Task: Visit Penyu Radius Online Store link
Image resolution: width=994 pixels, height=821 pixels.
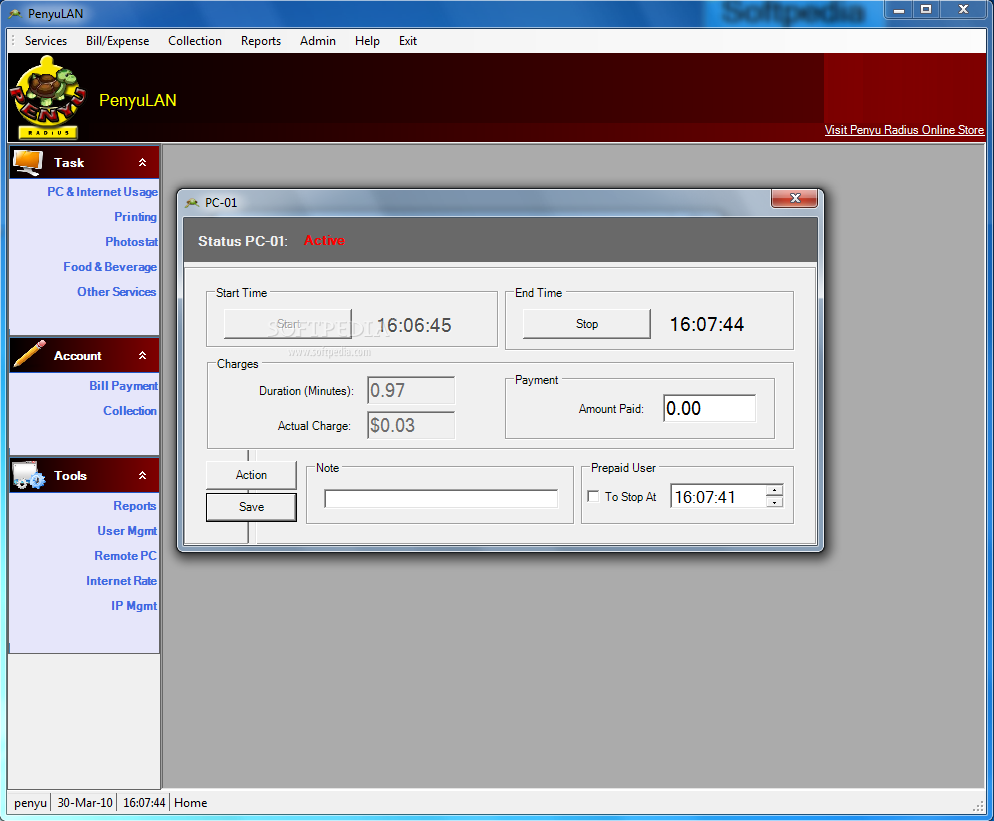Action: click(x=904, y=130)
